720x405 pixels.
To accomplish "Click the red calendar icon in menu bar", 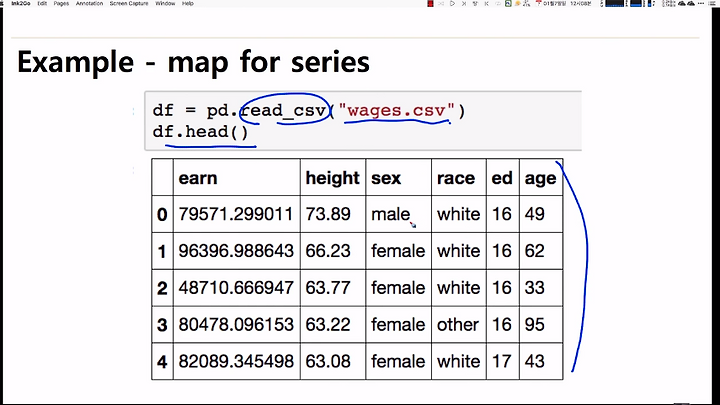I will 539,3.
